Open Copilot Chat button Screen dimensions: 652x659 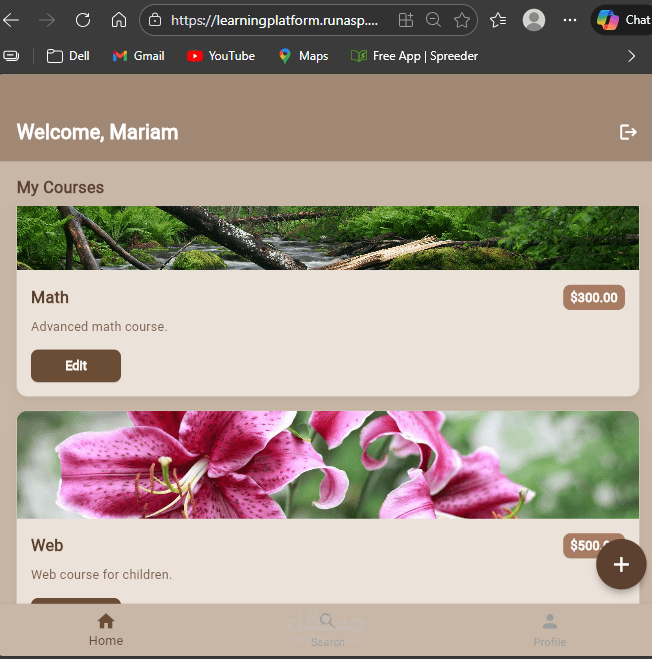click(x=622, y=20)
